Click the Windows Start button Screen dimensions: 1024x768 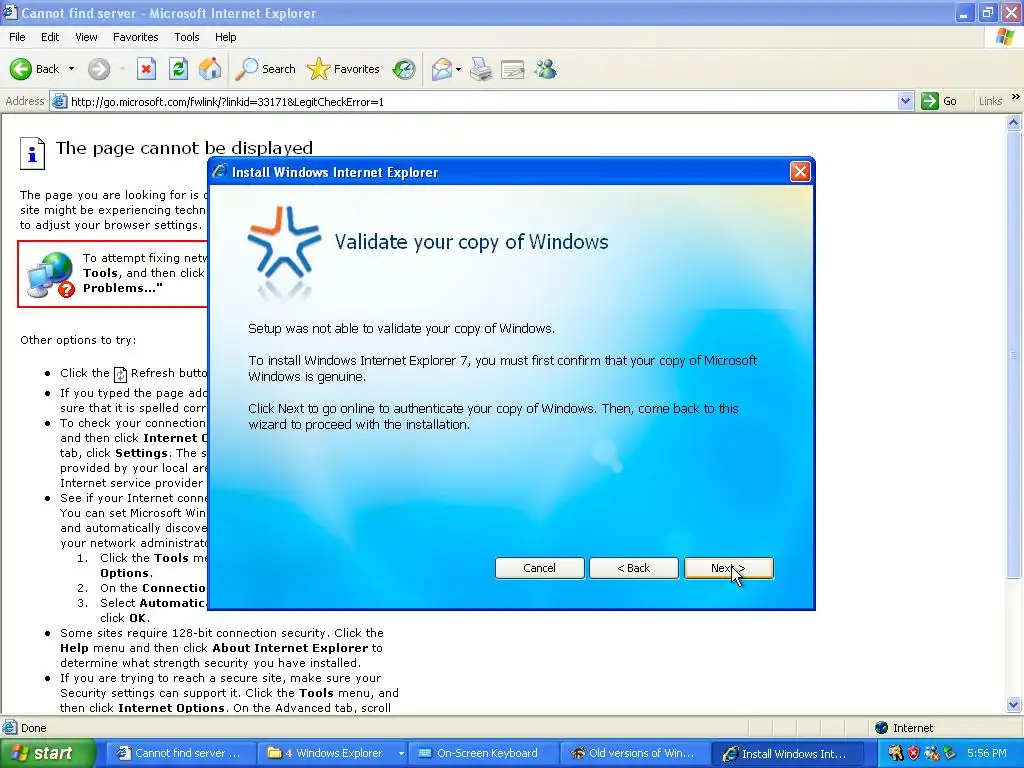pos(46,753)
